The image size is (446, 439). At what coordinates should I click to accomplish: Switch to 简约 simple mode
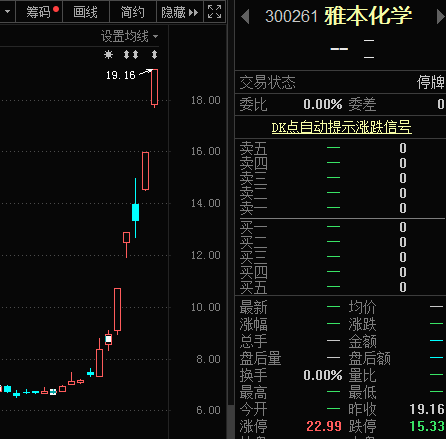pyautogui.click(x=133, y=12)
